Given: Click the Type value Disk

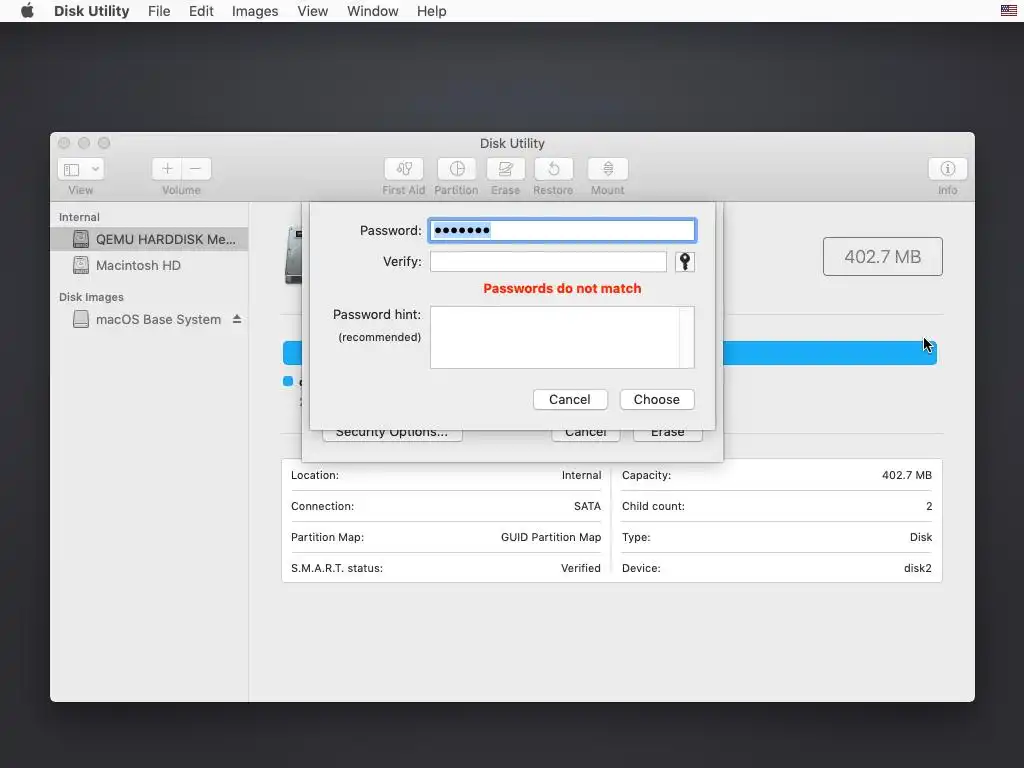Looking at the screenshot, I should coord(921,537).
